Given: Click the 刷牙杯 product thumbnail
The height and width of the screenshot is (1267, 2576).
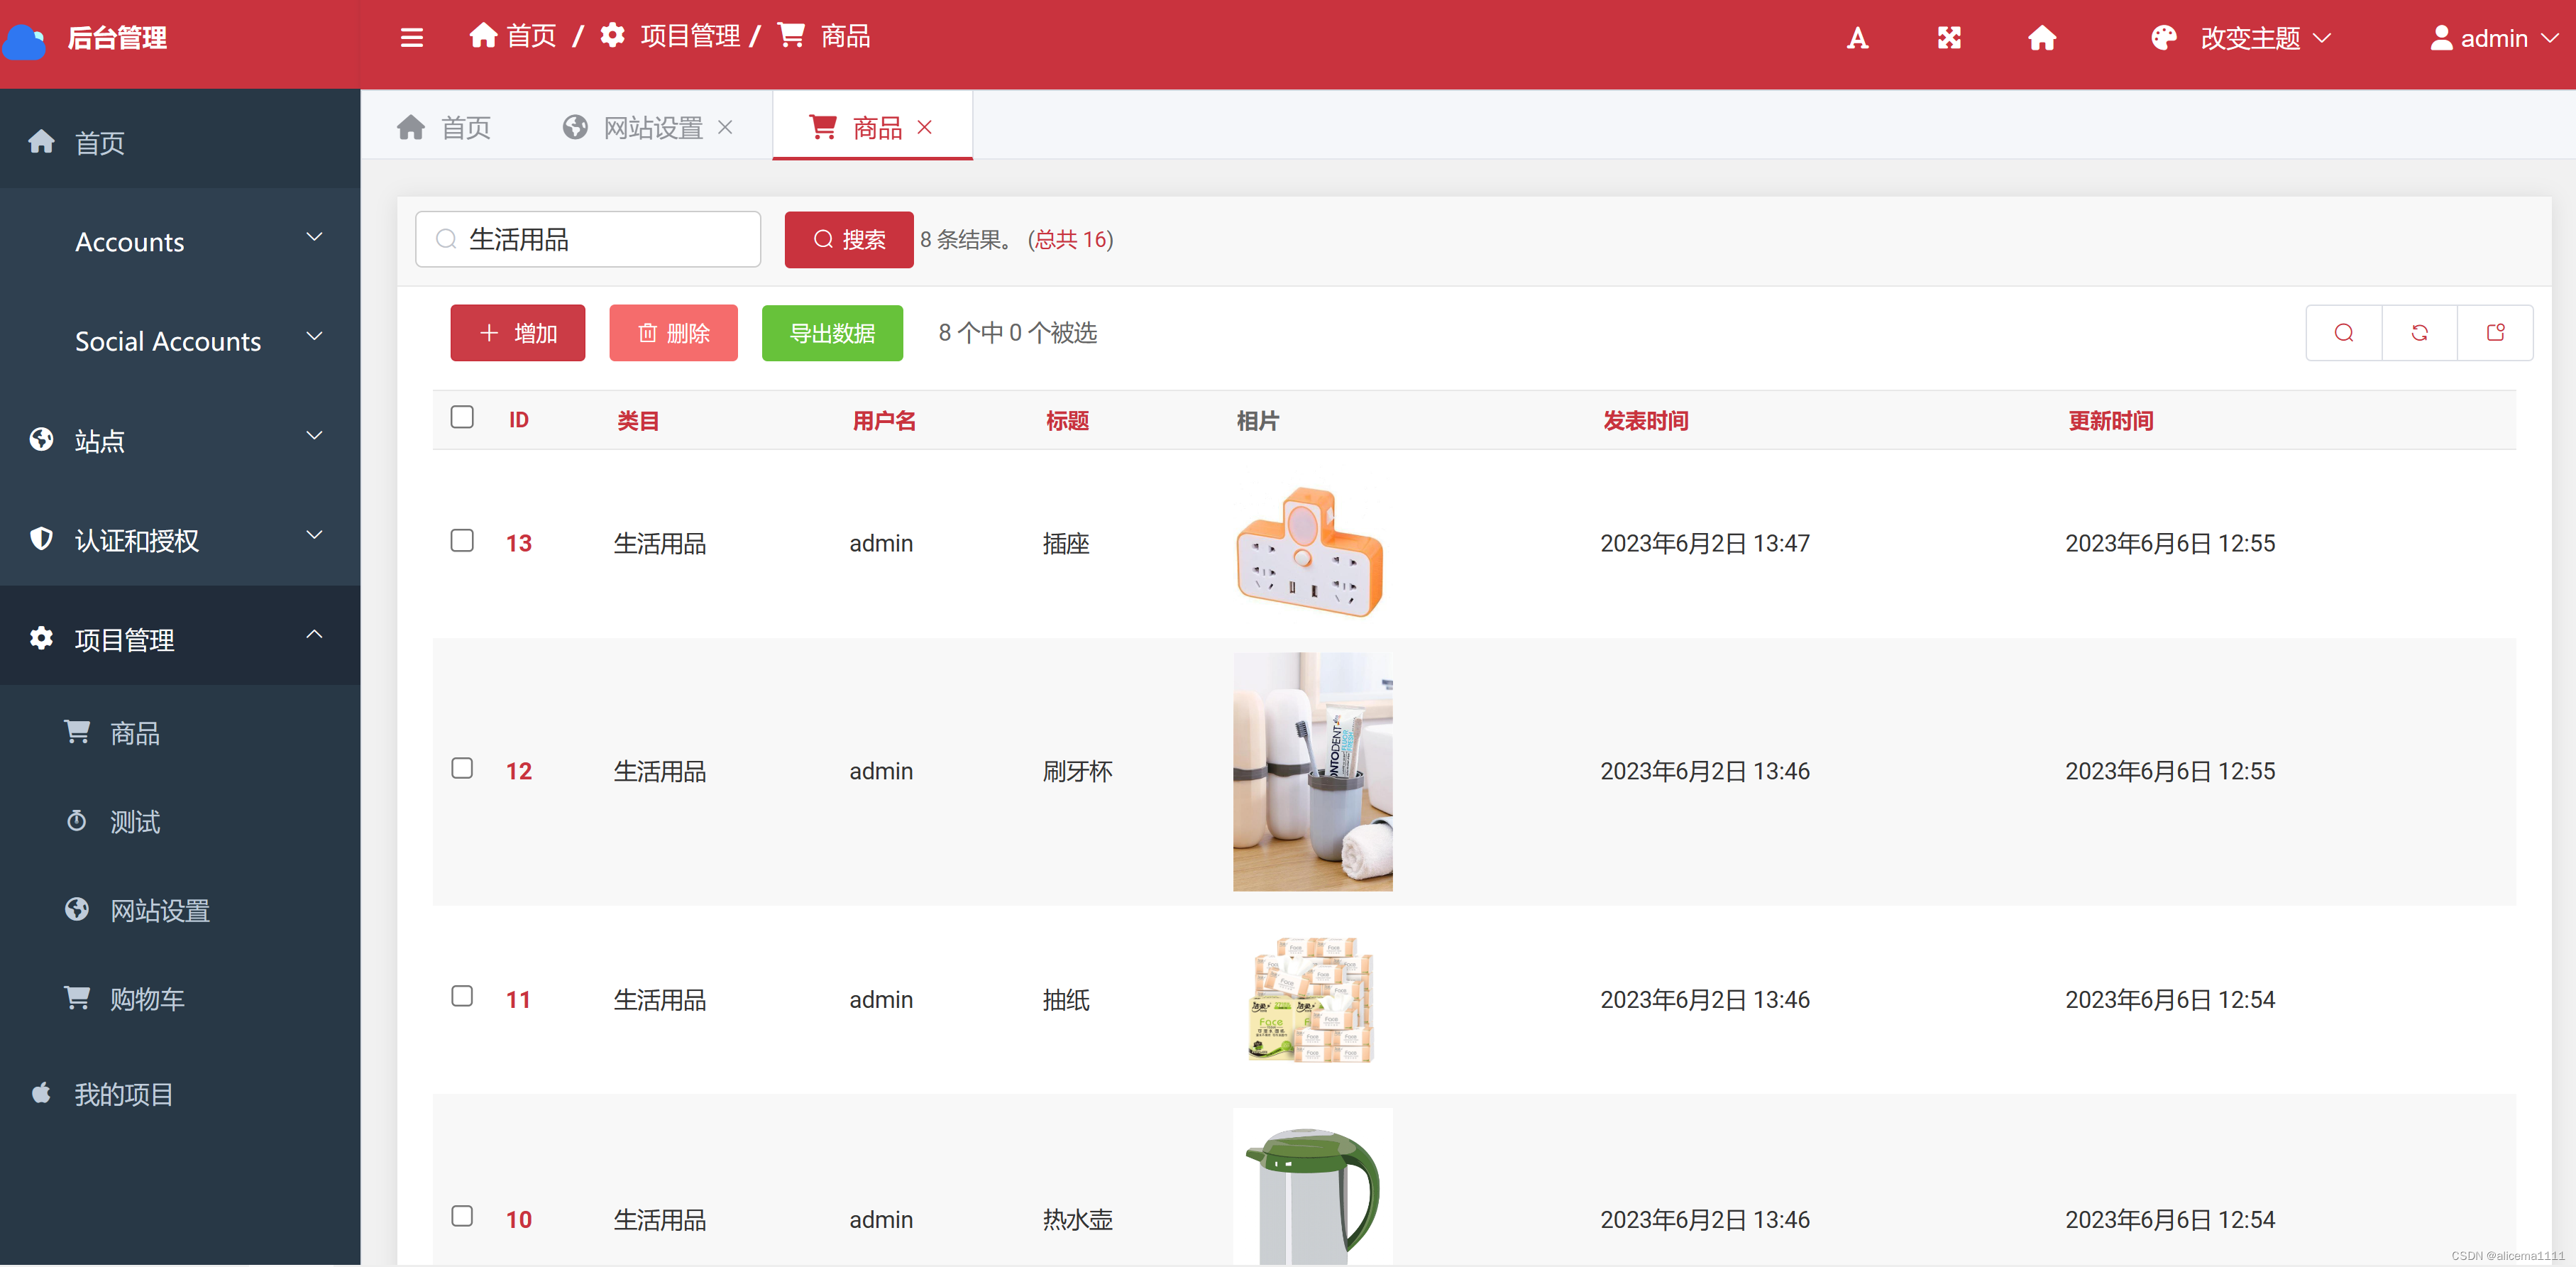Looking at the screenshot, I should (1312, 771).
